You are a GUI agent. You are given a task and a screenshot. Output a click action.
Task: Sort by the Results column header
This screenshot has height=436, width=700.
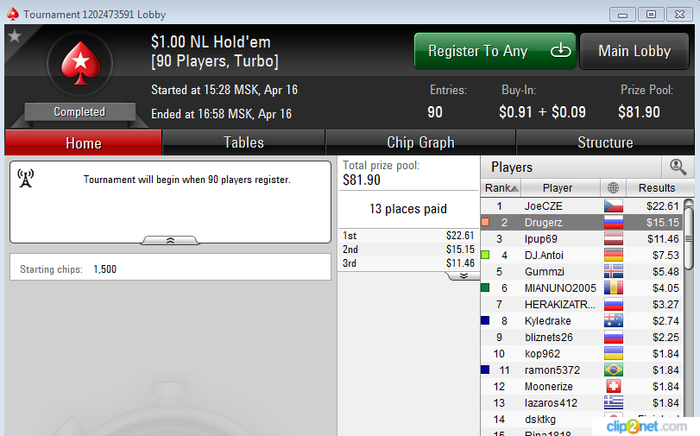point(656,188)
